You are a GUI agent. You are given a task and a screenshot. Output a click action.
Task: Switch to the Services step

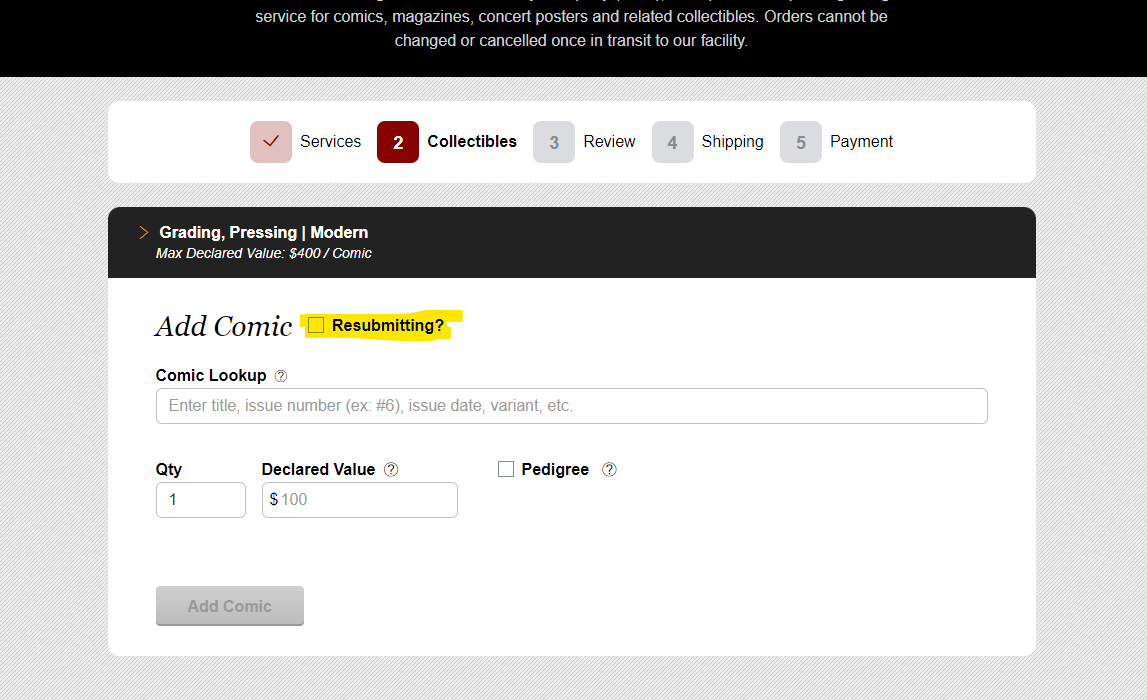click(330, 142)
